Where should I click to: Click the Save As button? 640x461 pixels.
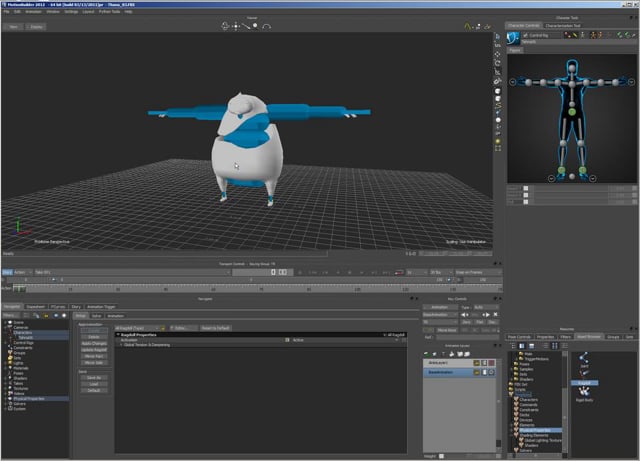(94, 378)
